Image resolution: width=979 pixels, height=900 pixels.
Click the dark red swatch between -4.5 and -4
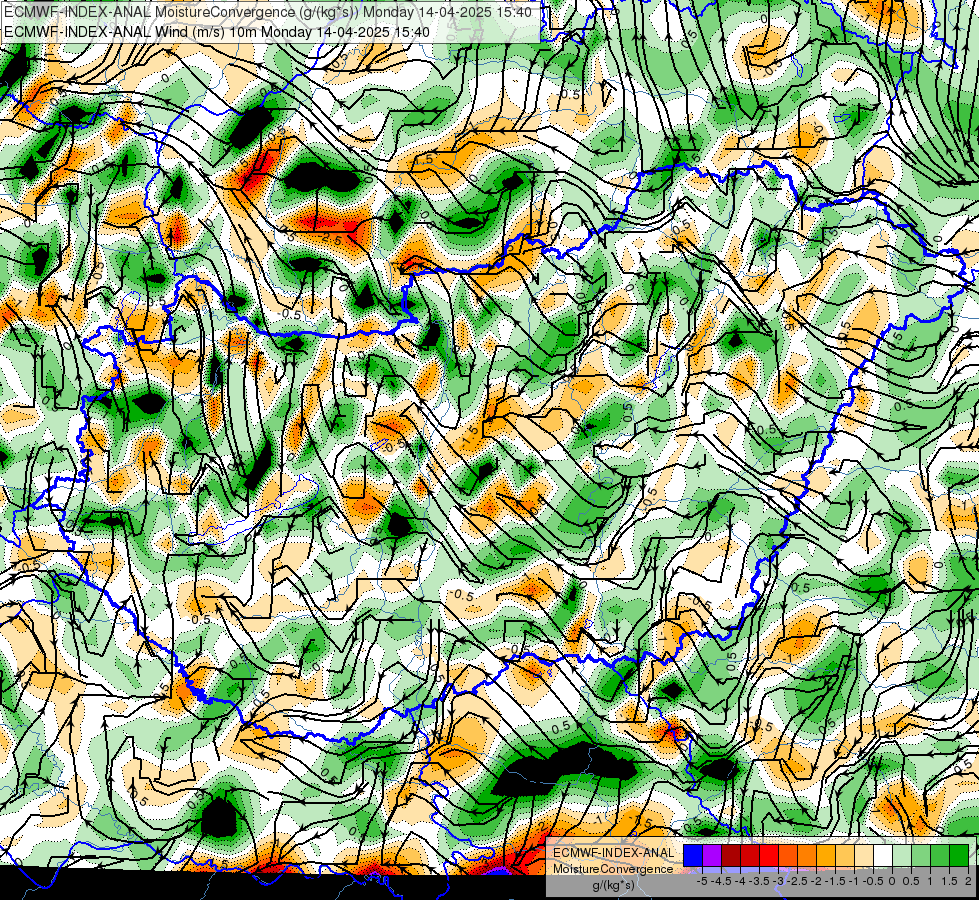pyautogui.click(x=731, y=856)
